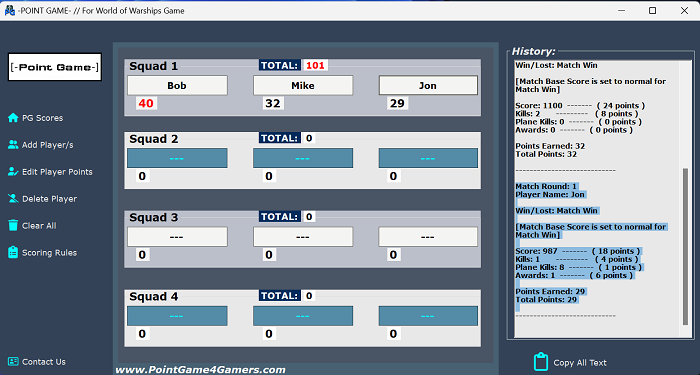Viewport: 700px width, 375px height.
Task: Click 'Total Points: 32' in History
Action: pos(546,154)
